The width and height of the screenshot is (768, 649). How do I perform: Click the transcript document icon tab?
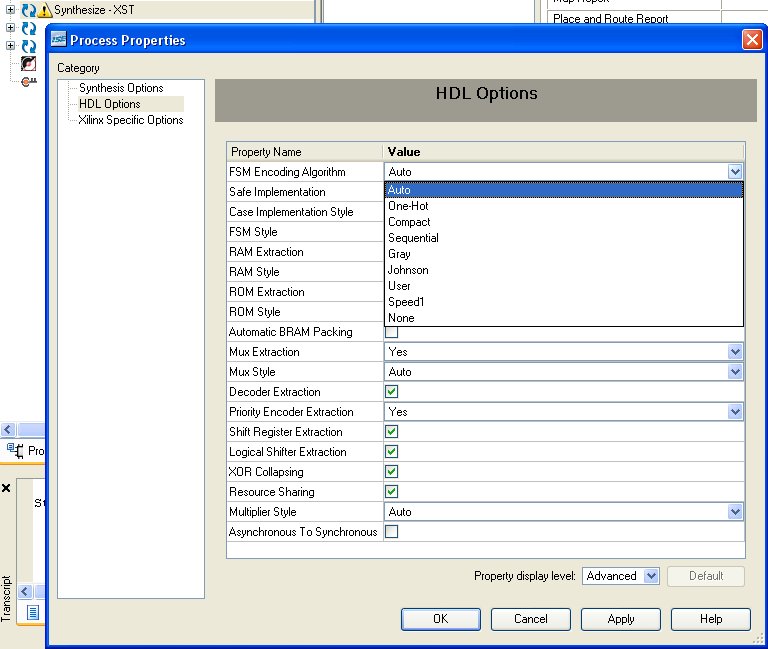pos(33,612)
